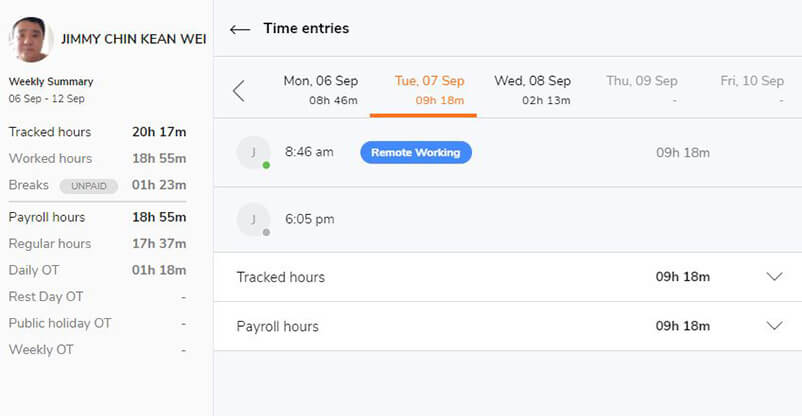Expand the Tracked hours chevron

(x=774, y=277)
